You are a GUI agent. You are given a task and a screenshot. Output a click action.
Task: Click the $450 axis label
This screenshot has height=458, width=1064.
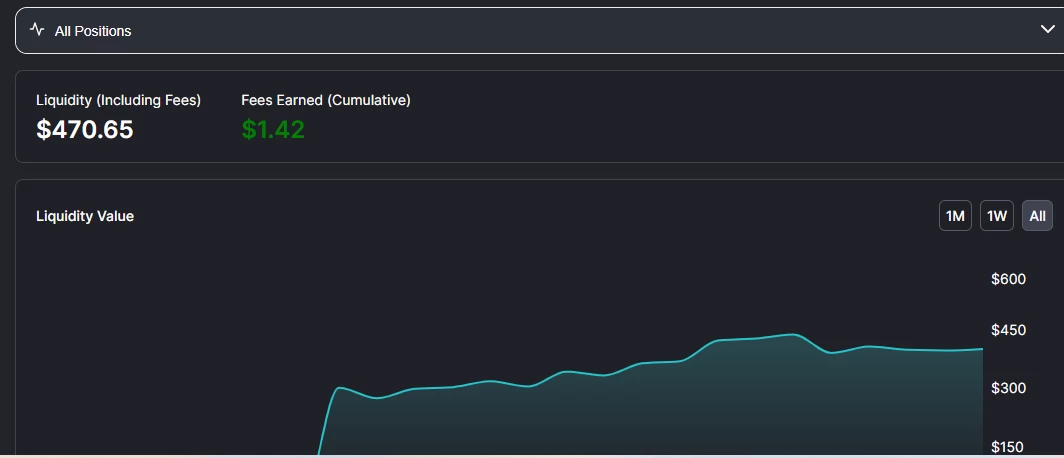click(x=1008, y=330)
